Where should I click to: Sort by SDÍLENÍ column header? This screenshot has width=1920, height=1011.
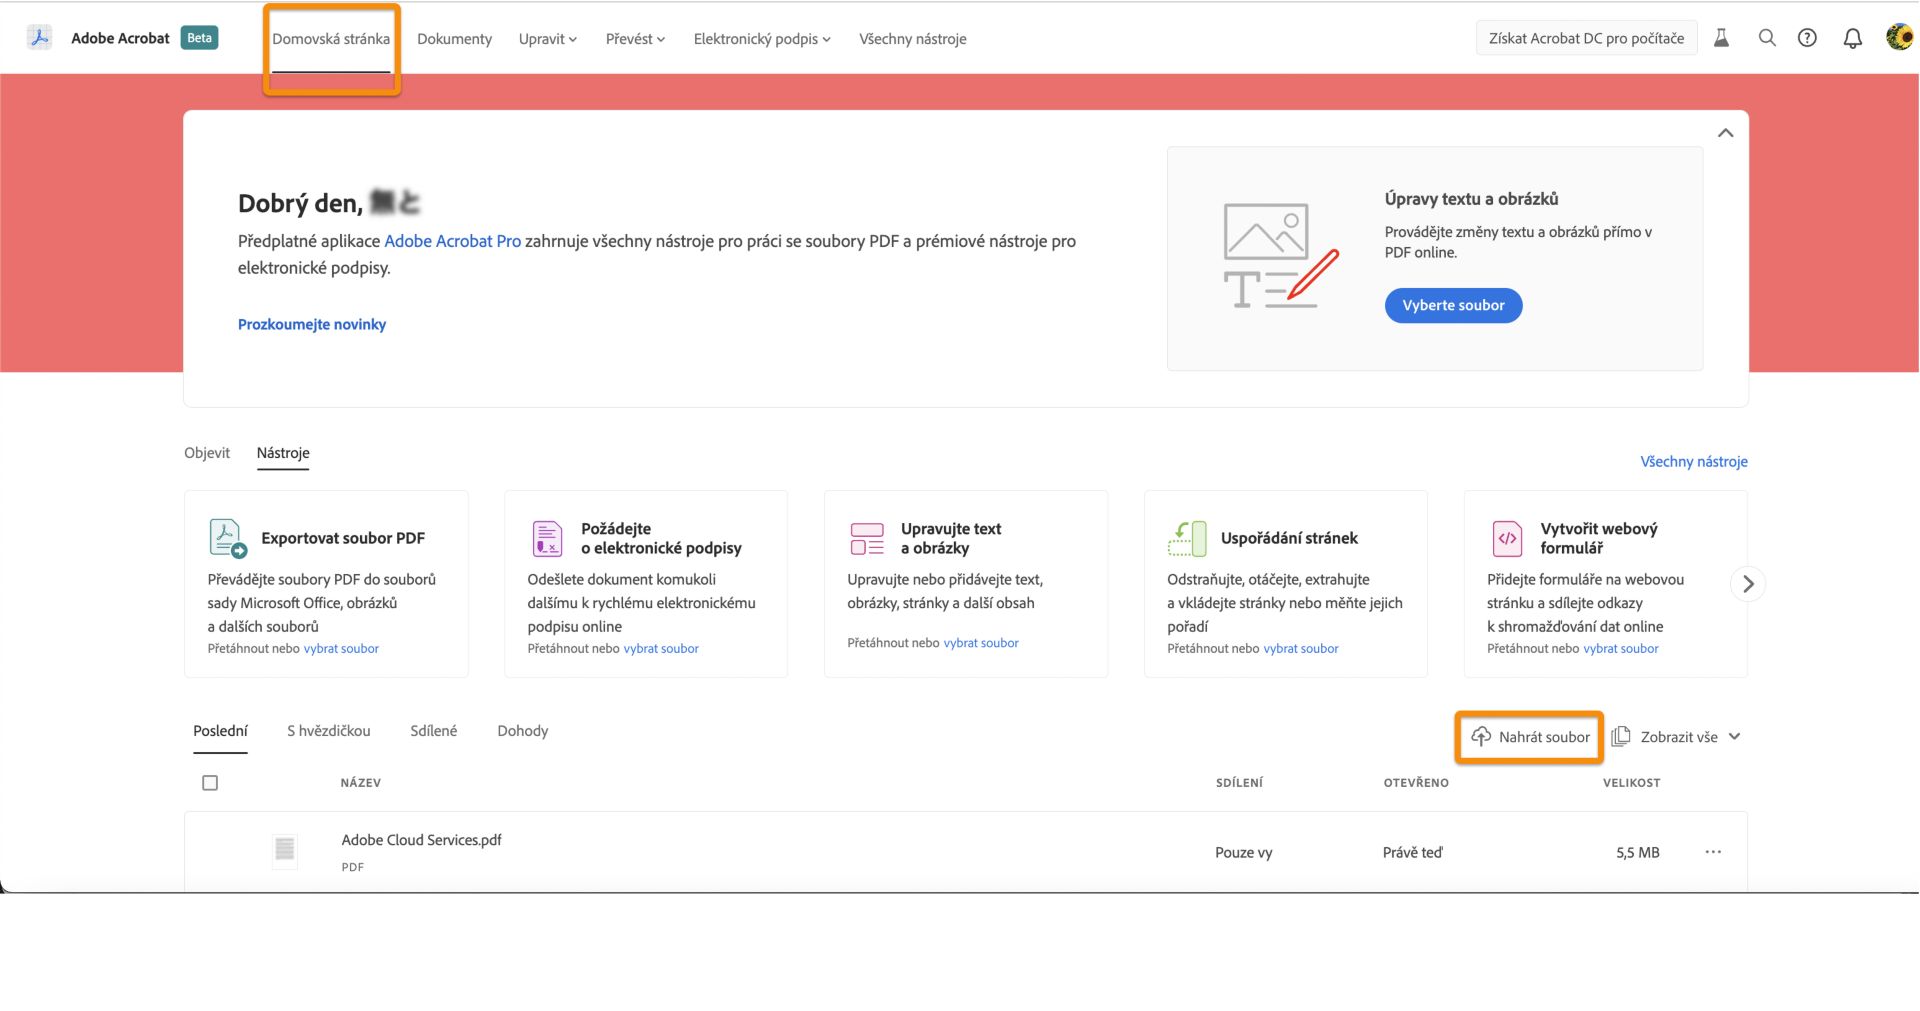coord(1239,783)
